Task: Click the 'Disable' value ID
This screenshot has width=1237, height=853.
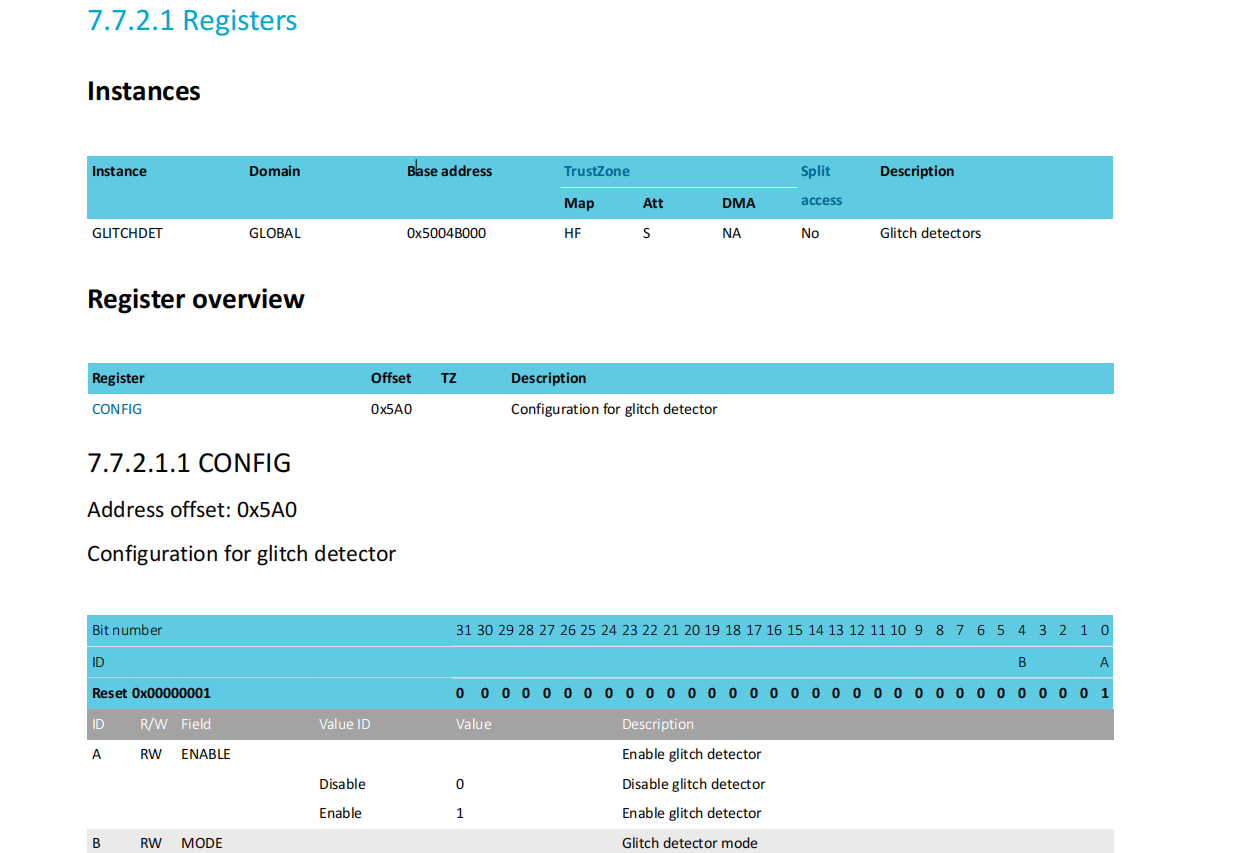Action: 342,784
